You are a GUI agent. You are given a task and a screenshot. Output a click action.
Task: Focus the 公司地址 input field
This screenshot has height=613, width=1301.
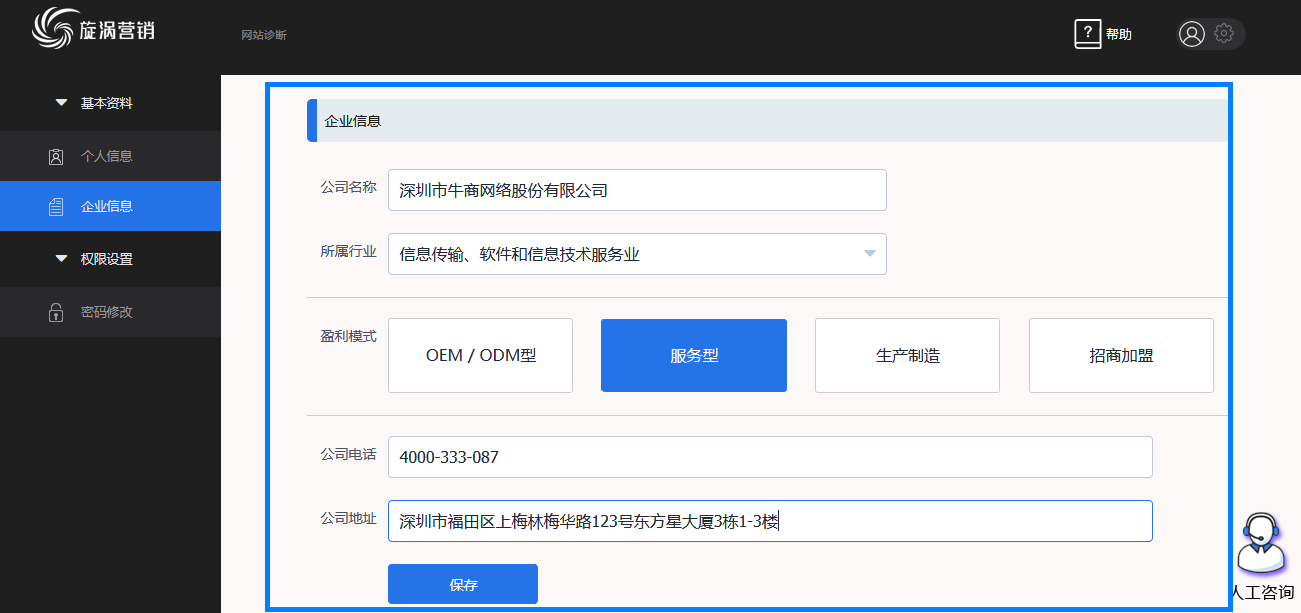click(x=770, y=521)
